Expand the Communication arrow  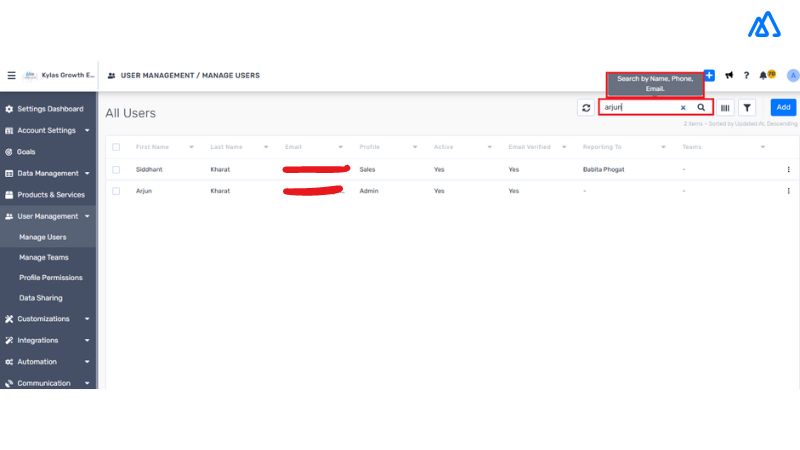pyautogui.click(x=87, y=383)
